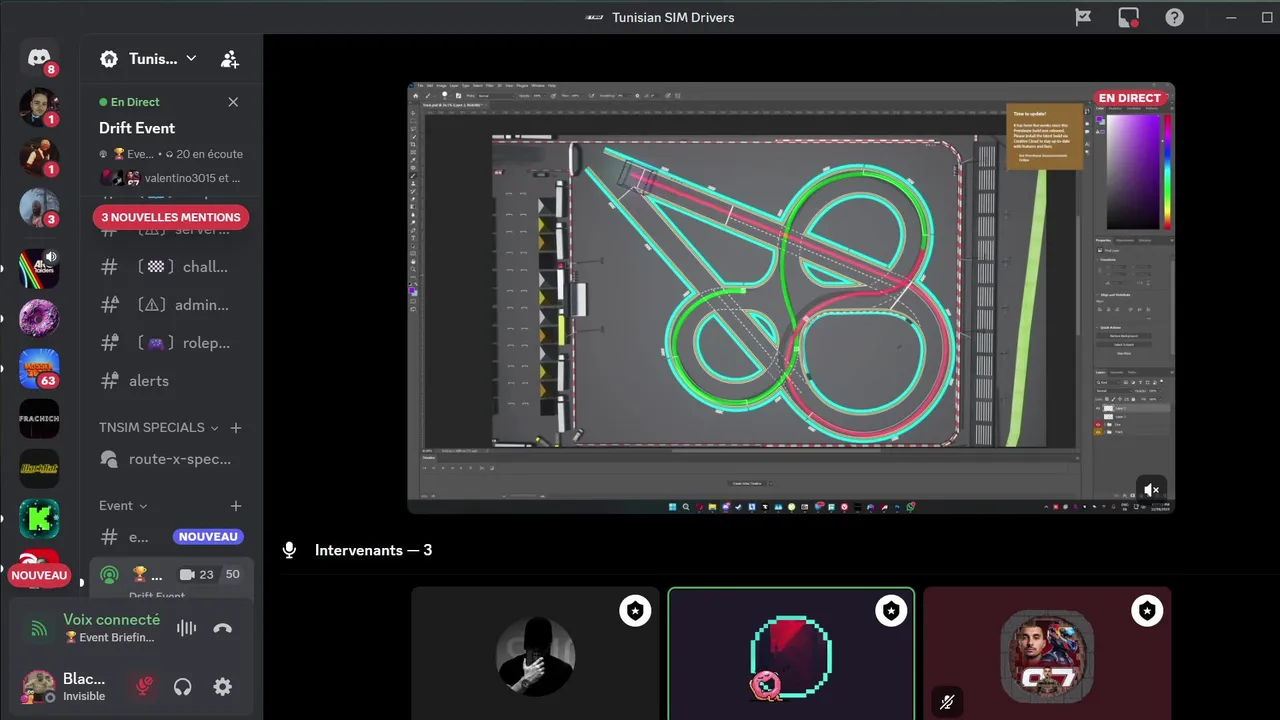Toggle noise suppression waveform icon
The image size is (1280, 720).
coord(186,628)
